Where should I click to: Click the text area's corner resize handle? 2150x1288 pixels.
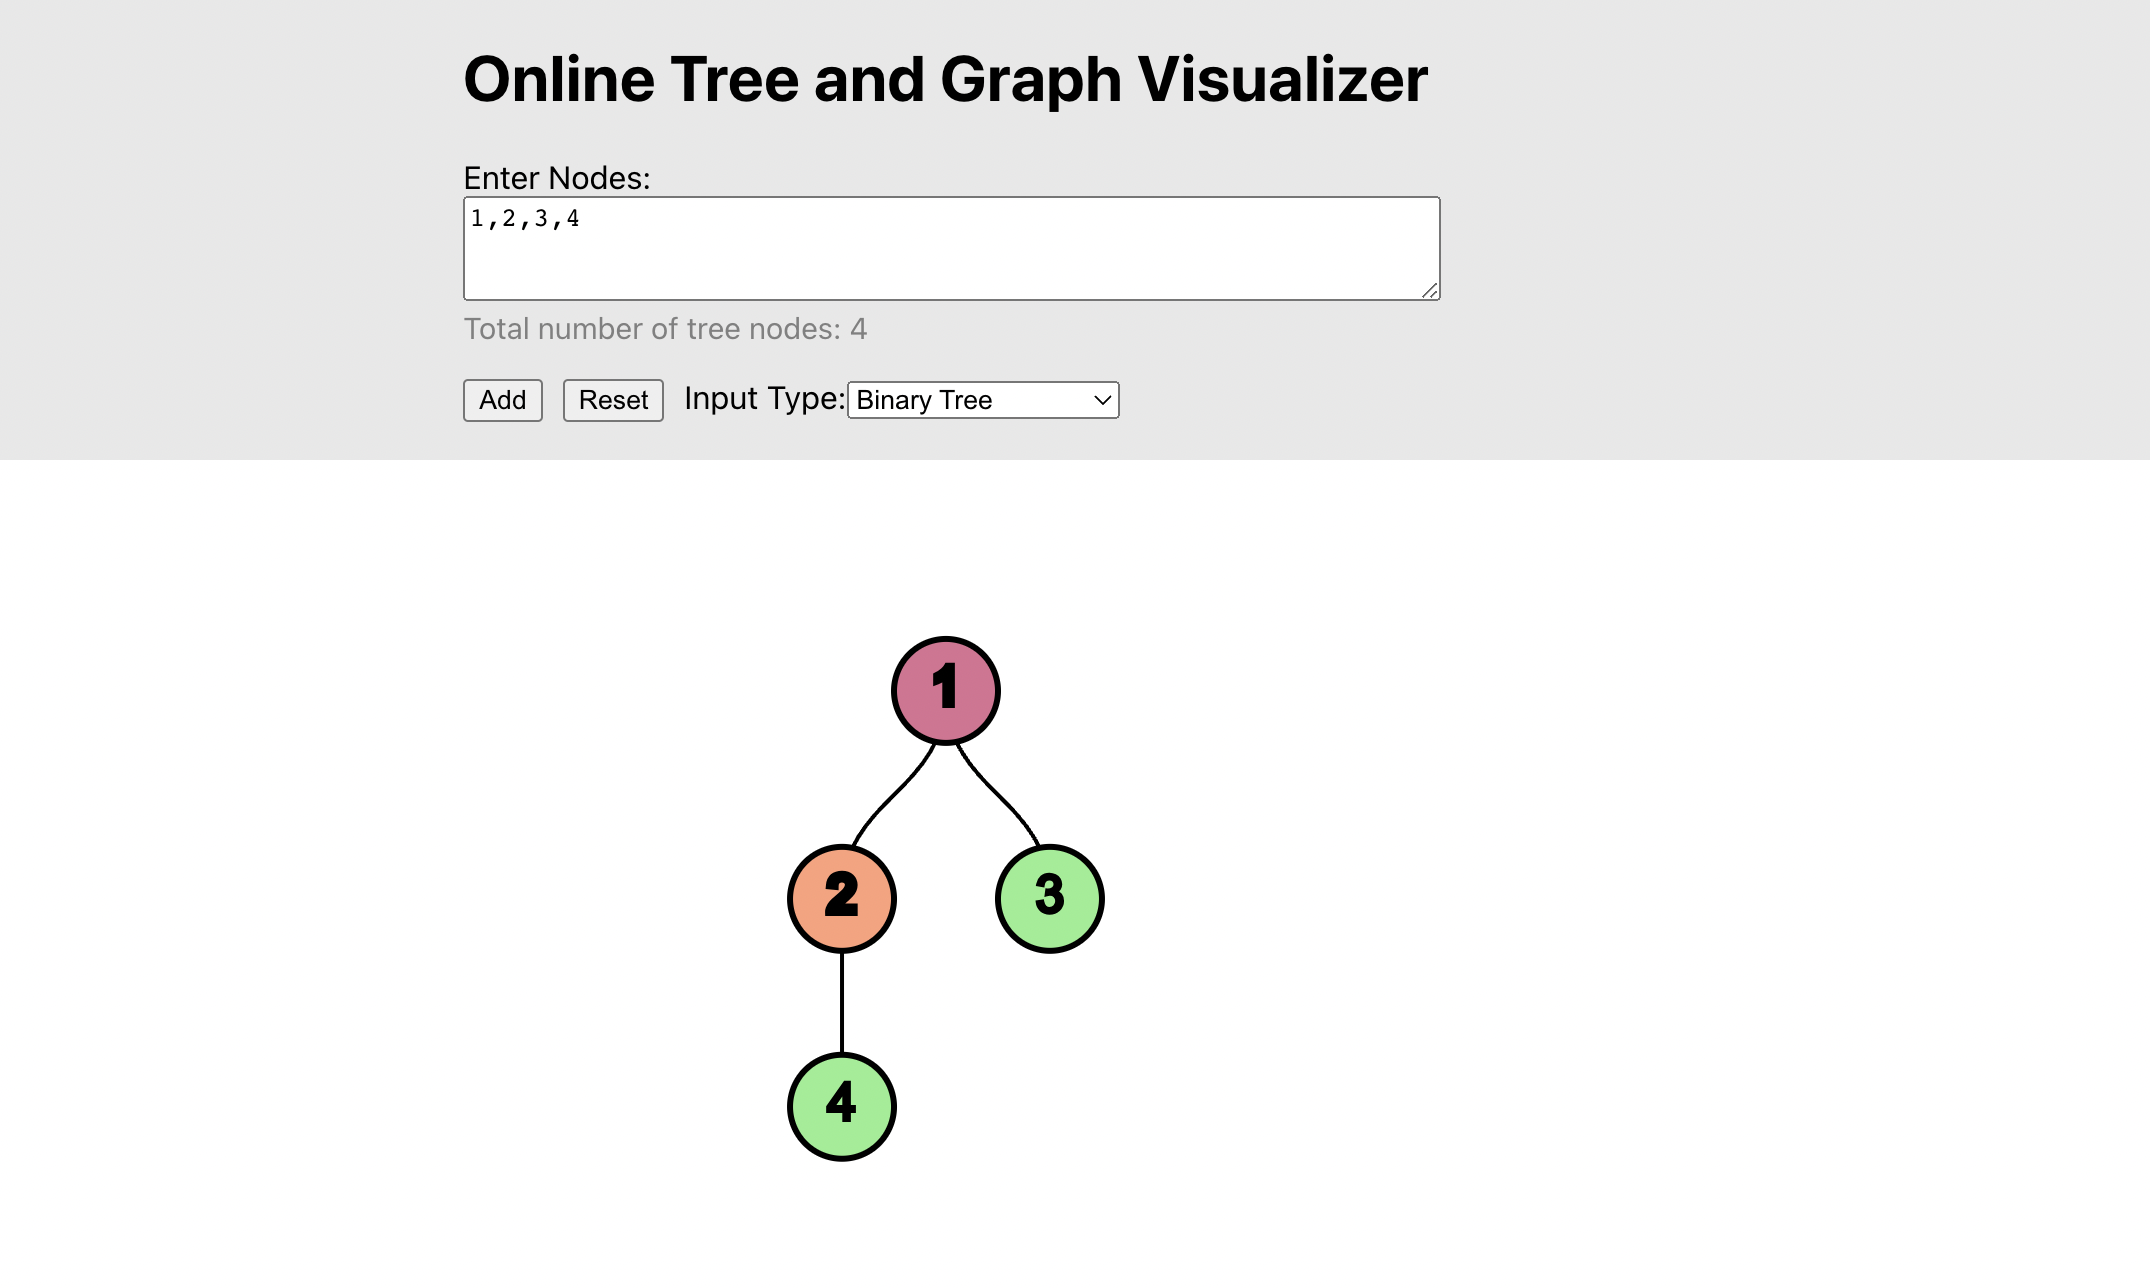point(1430,290)
